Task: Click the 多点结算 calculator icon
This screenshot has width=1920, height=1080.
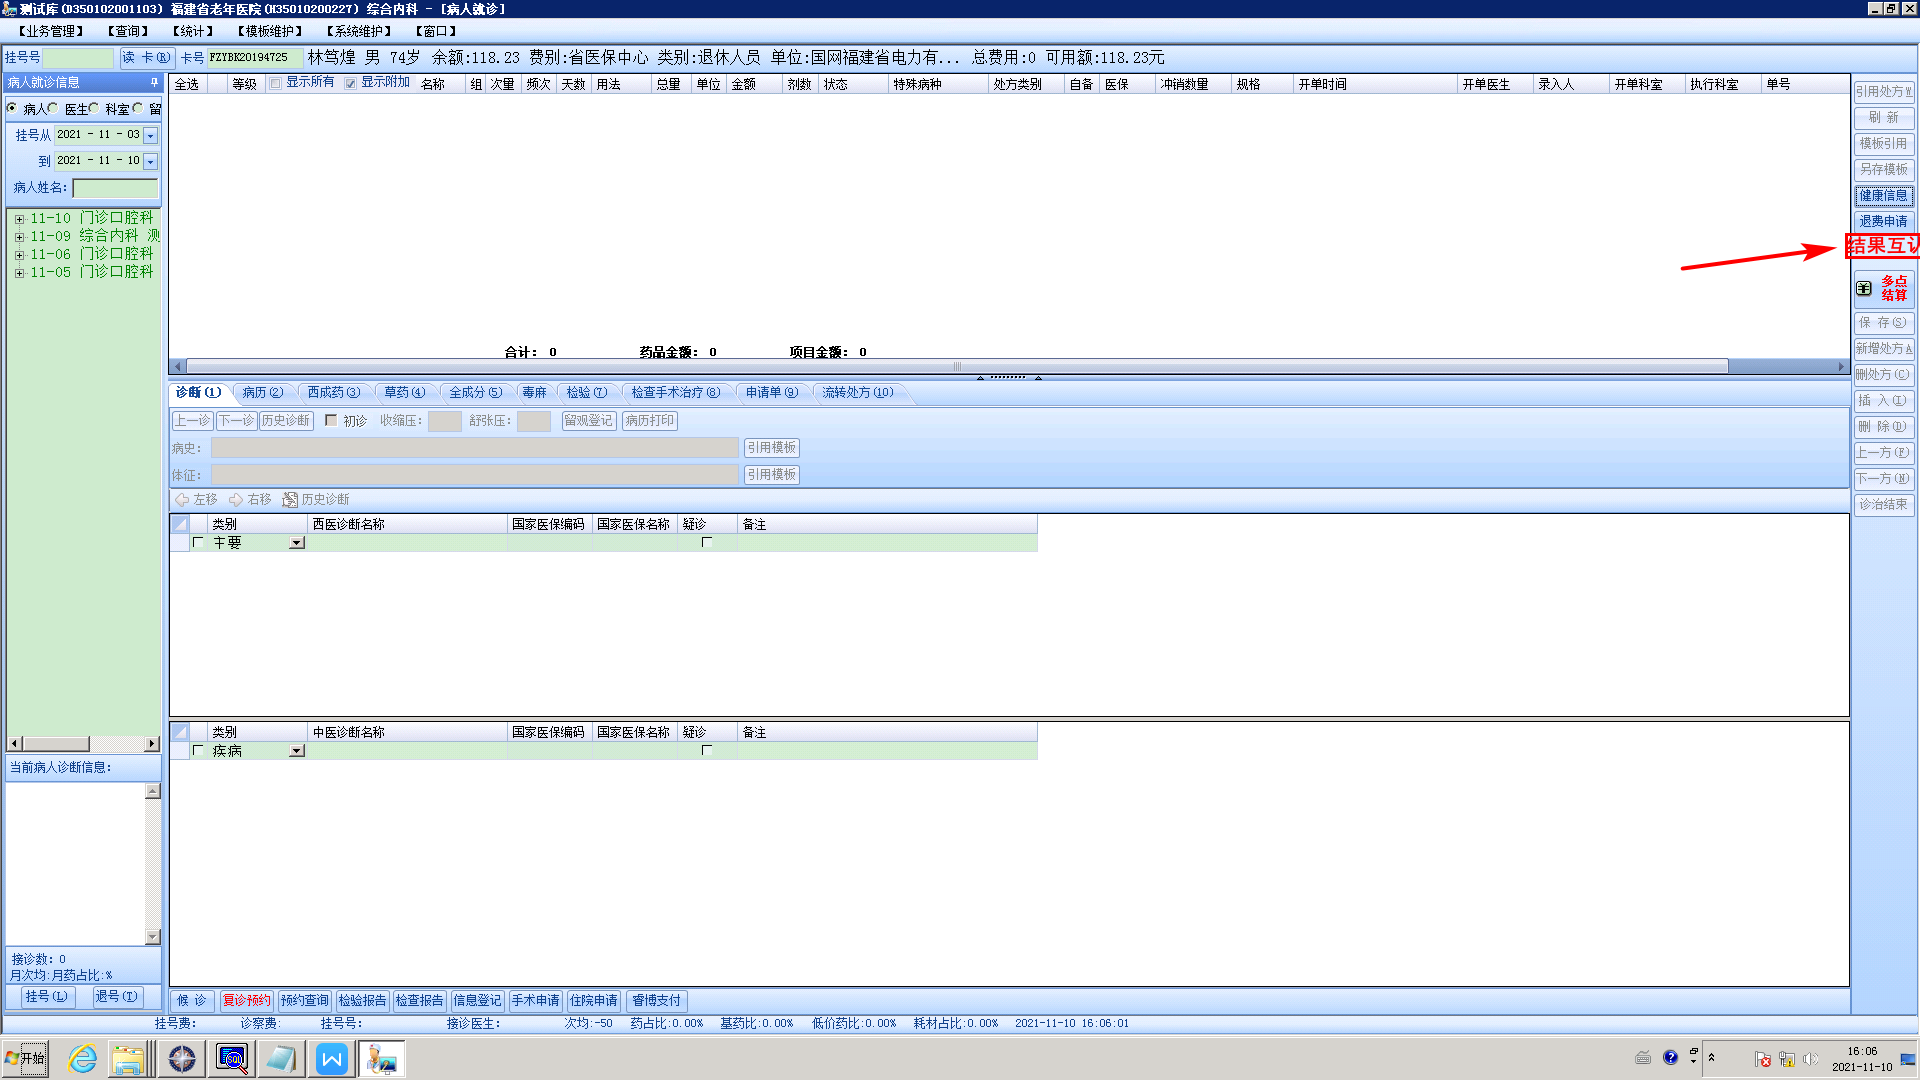Action: [x=1864, y=288]
